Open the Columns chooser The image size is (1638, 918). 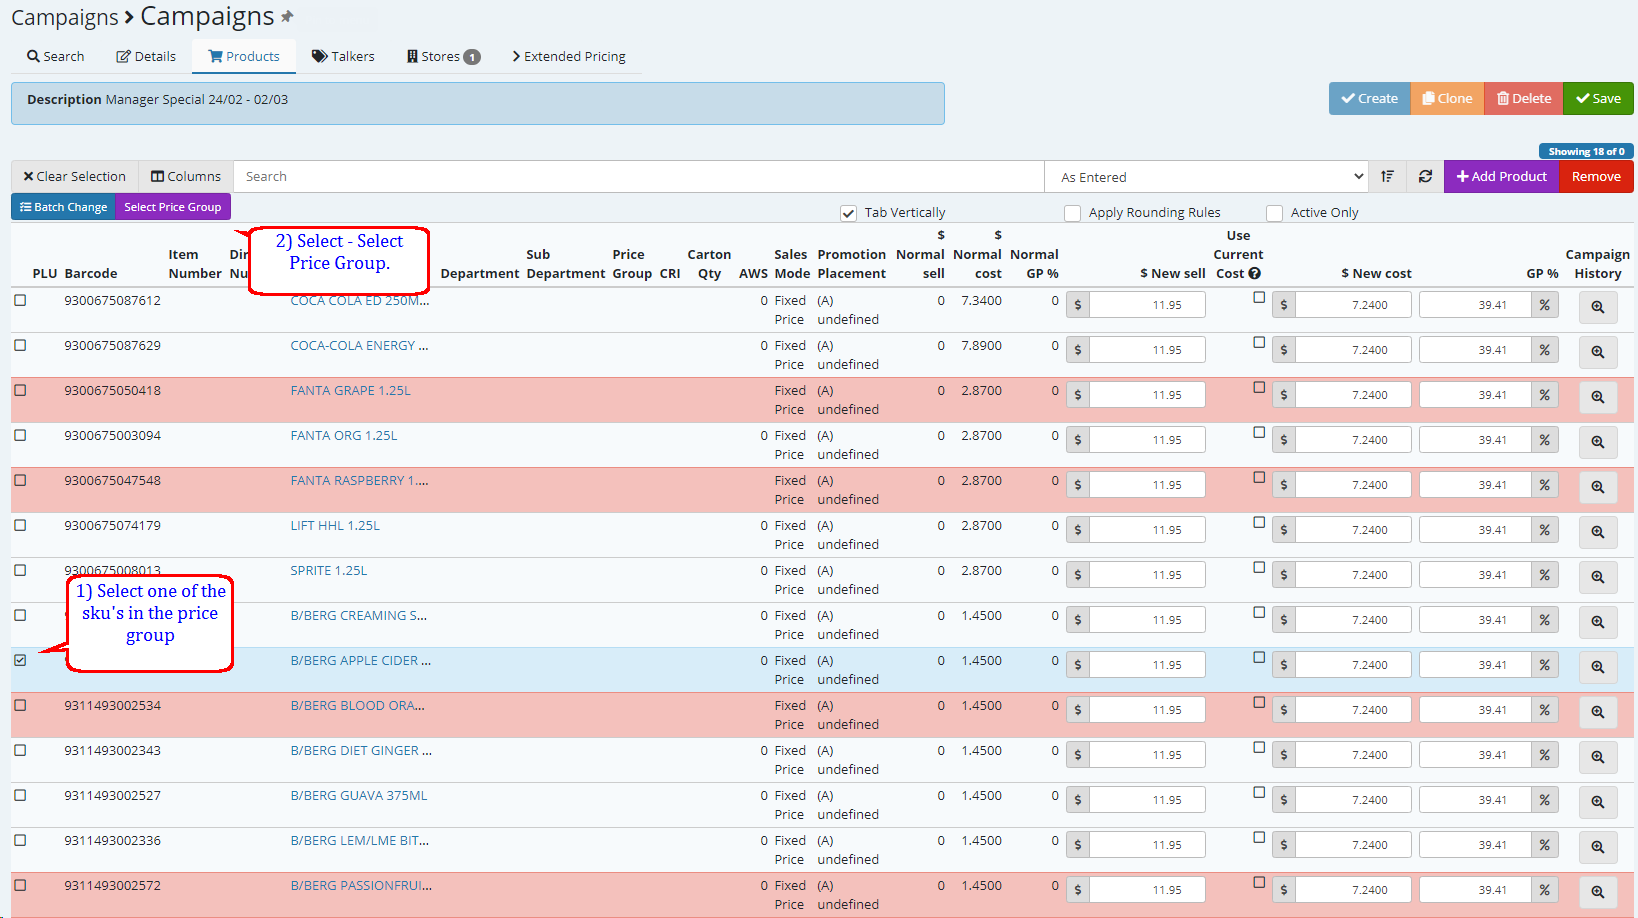(x=186, y=176)
